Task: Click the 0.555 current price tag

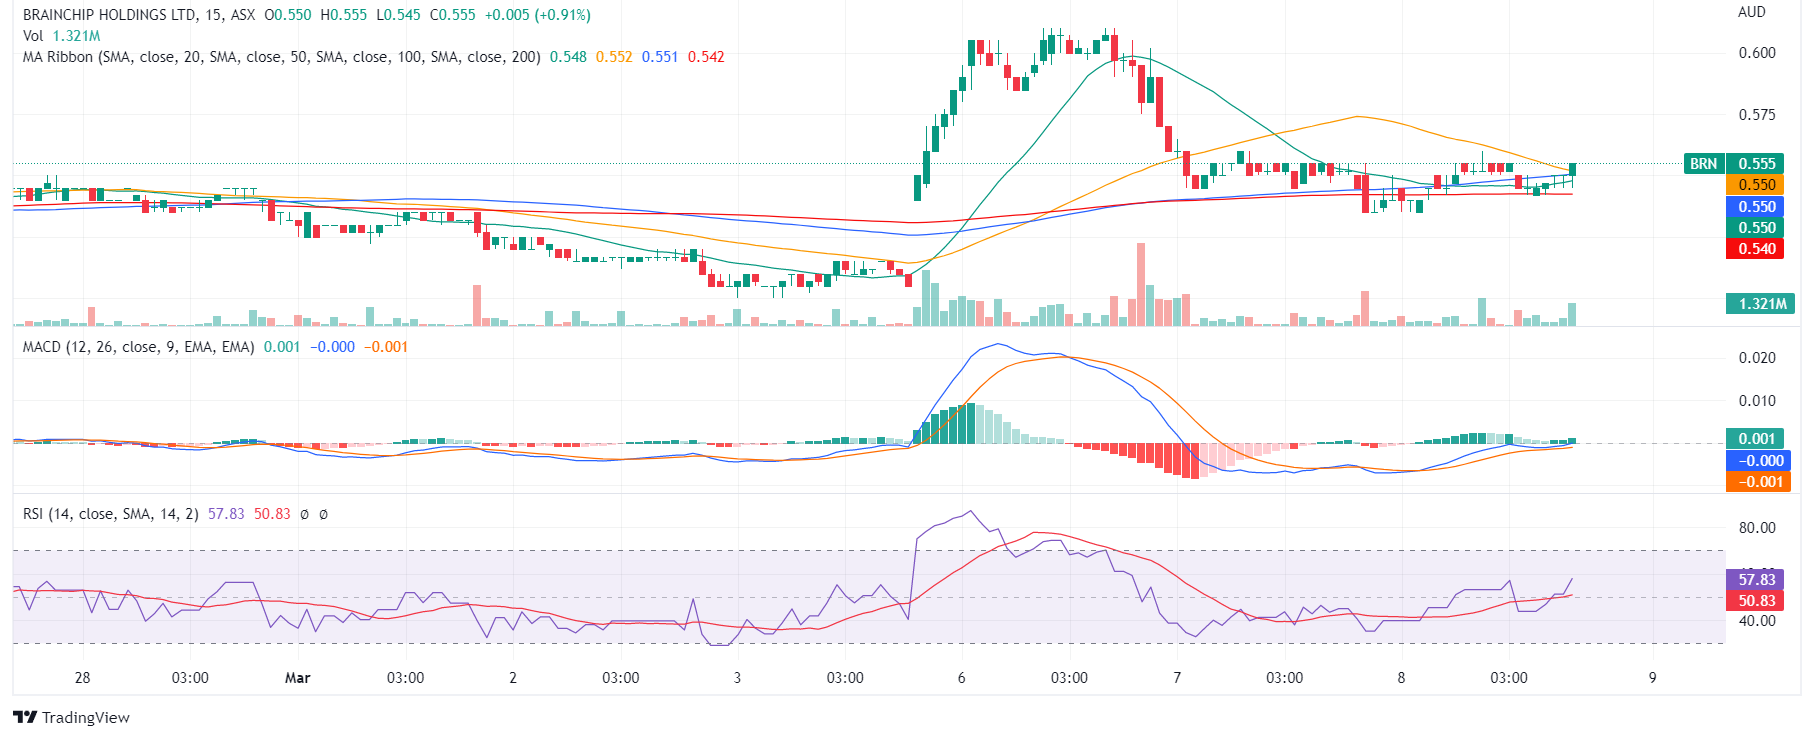Action: pyautogui.click(x=1756, y=164)
